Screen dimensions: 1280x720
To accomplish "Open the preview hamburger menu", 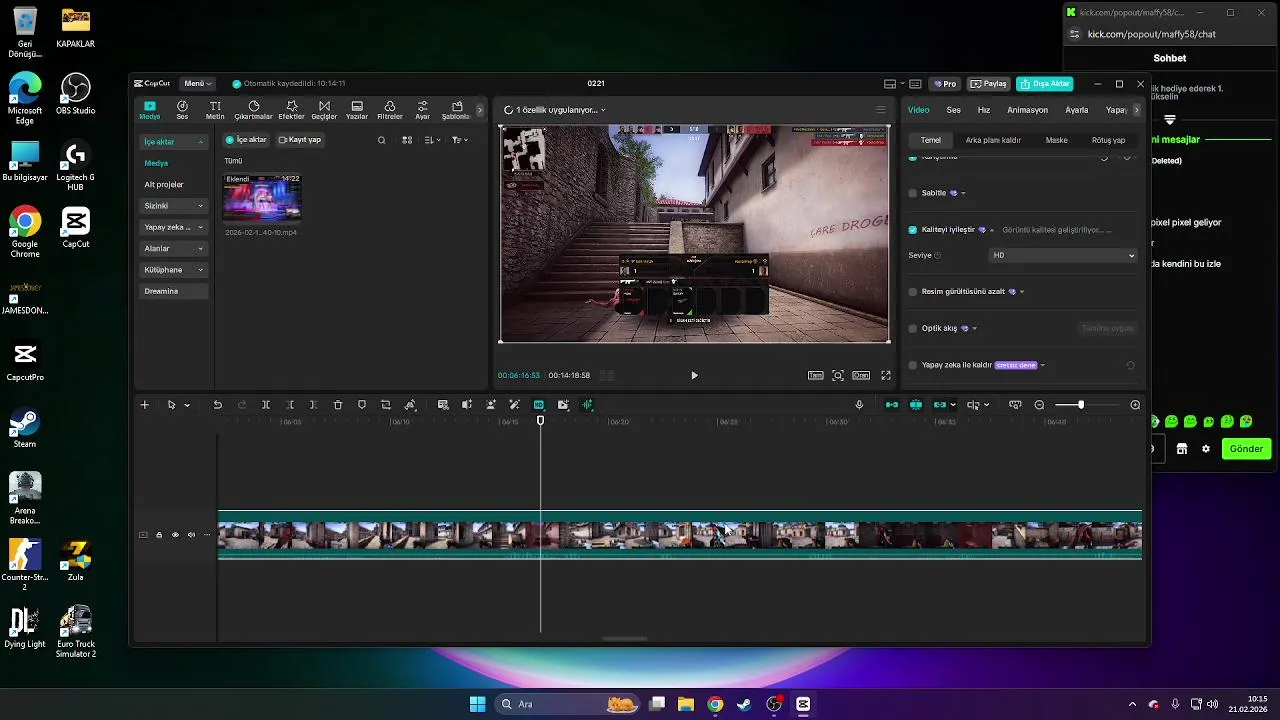I will point(880,110).
